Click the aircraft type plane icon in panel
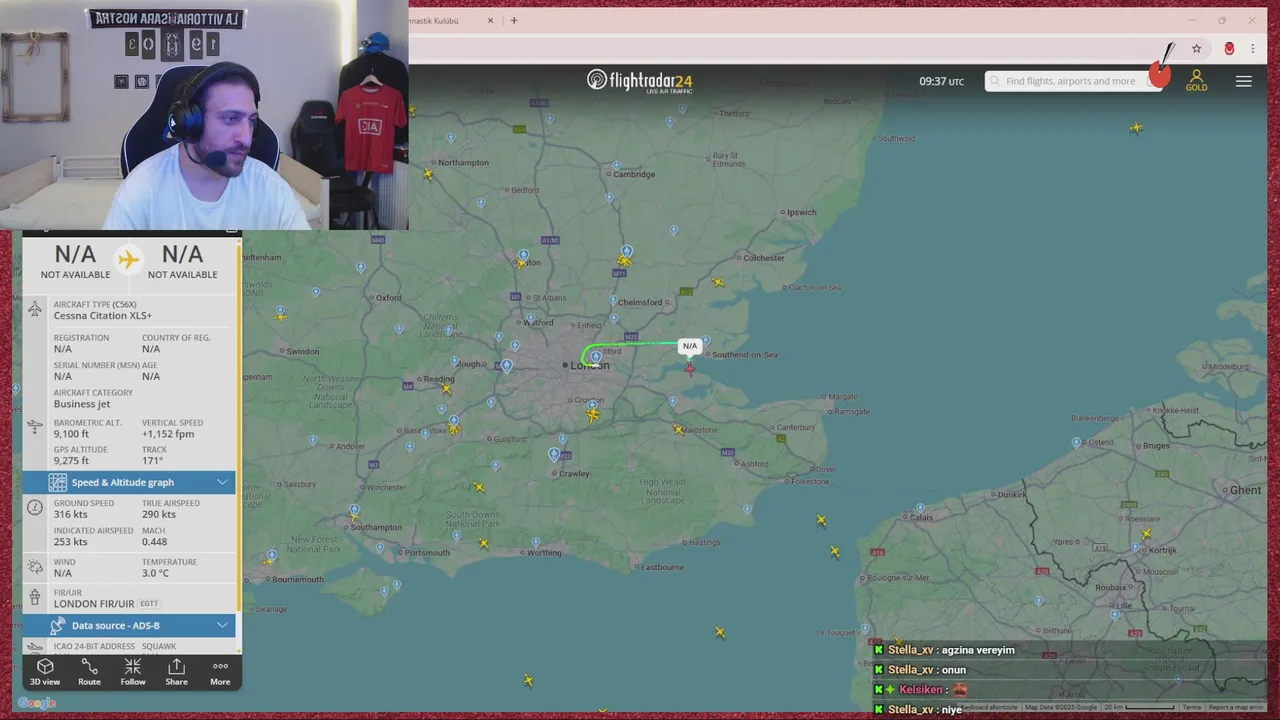1280x720 pixels. pos(35,310)
